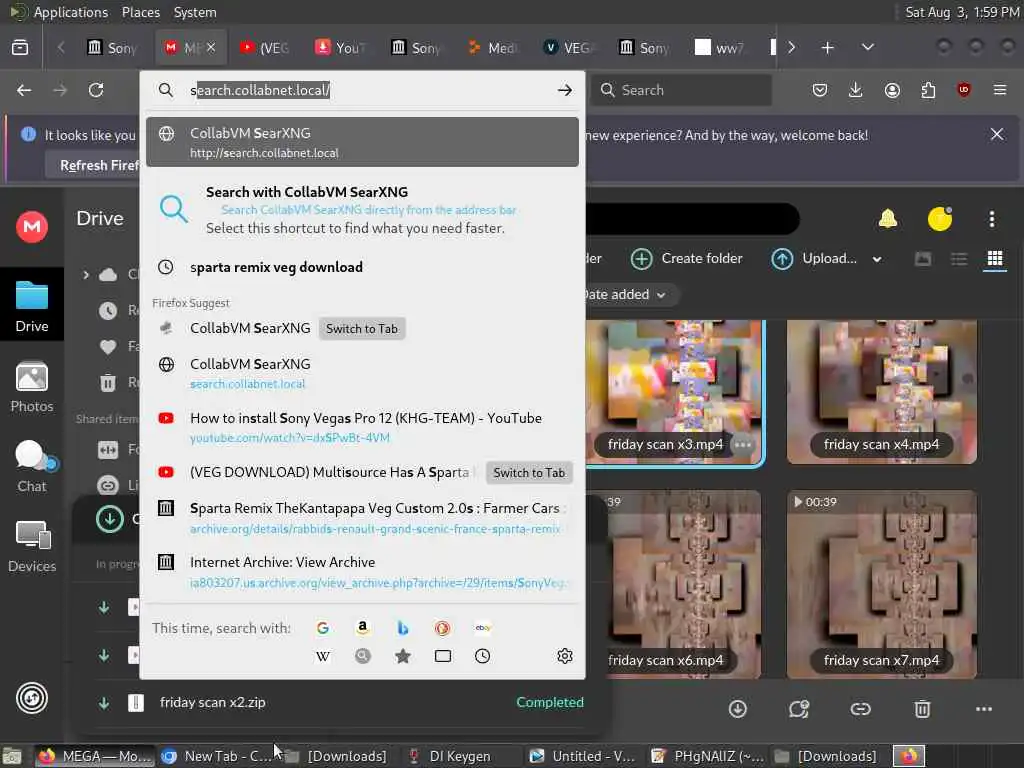
Task: Open options dots on friday scan x3.mp4
Action: click(743, 445)
